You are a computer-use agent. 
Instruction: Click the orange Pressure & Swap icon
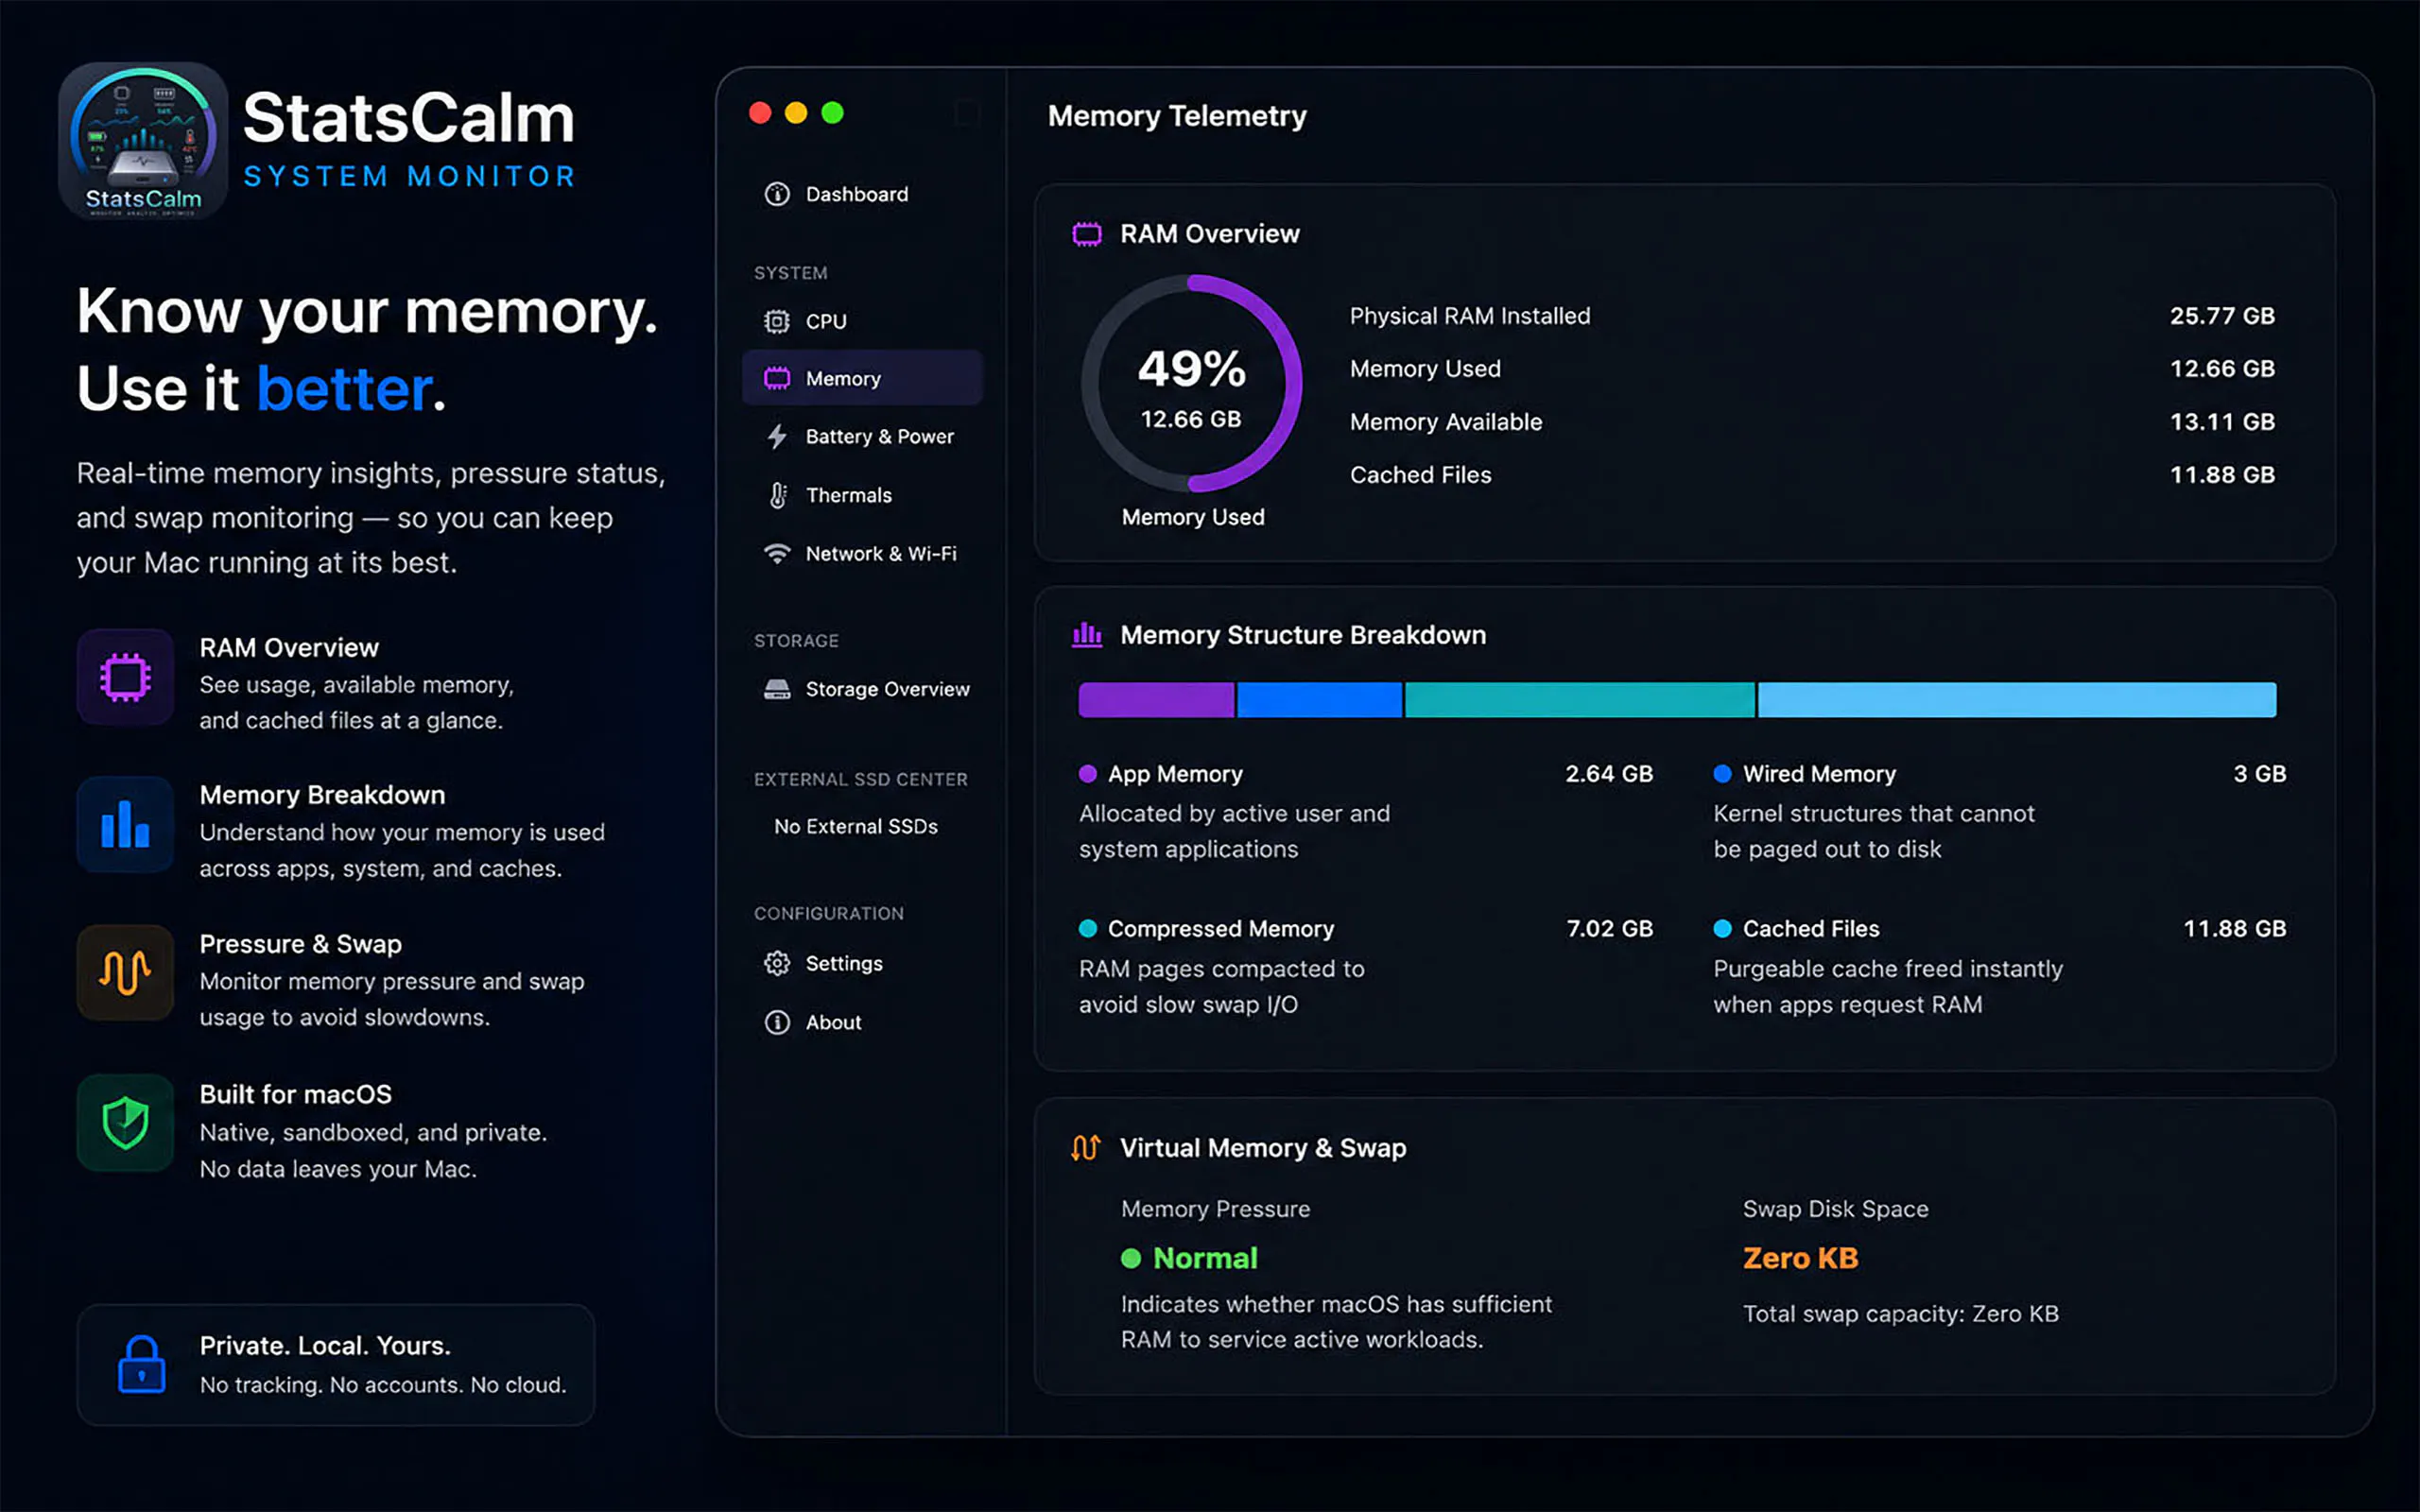125,973
